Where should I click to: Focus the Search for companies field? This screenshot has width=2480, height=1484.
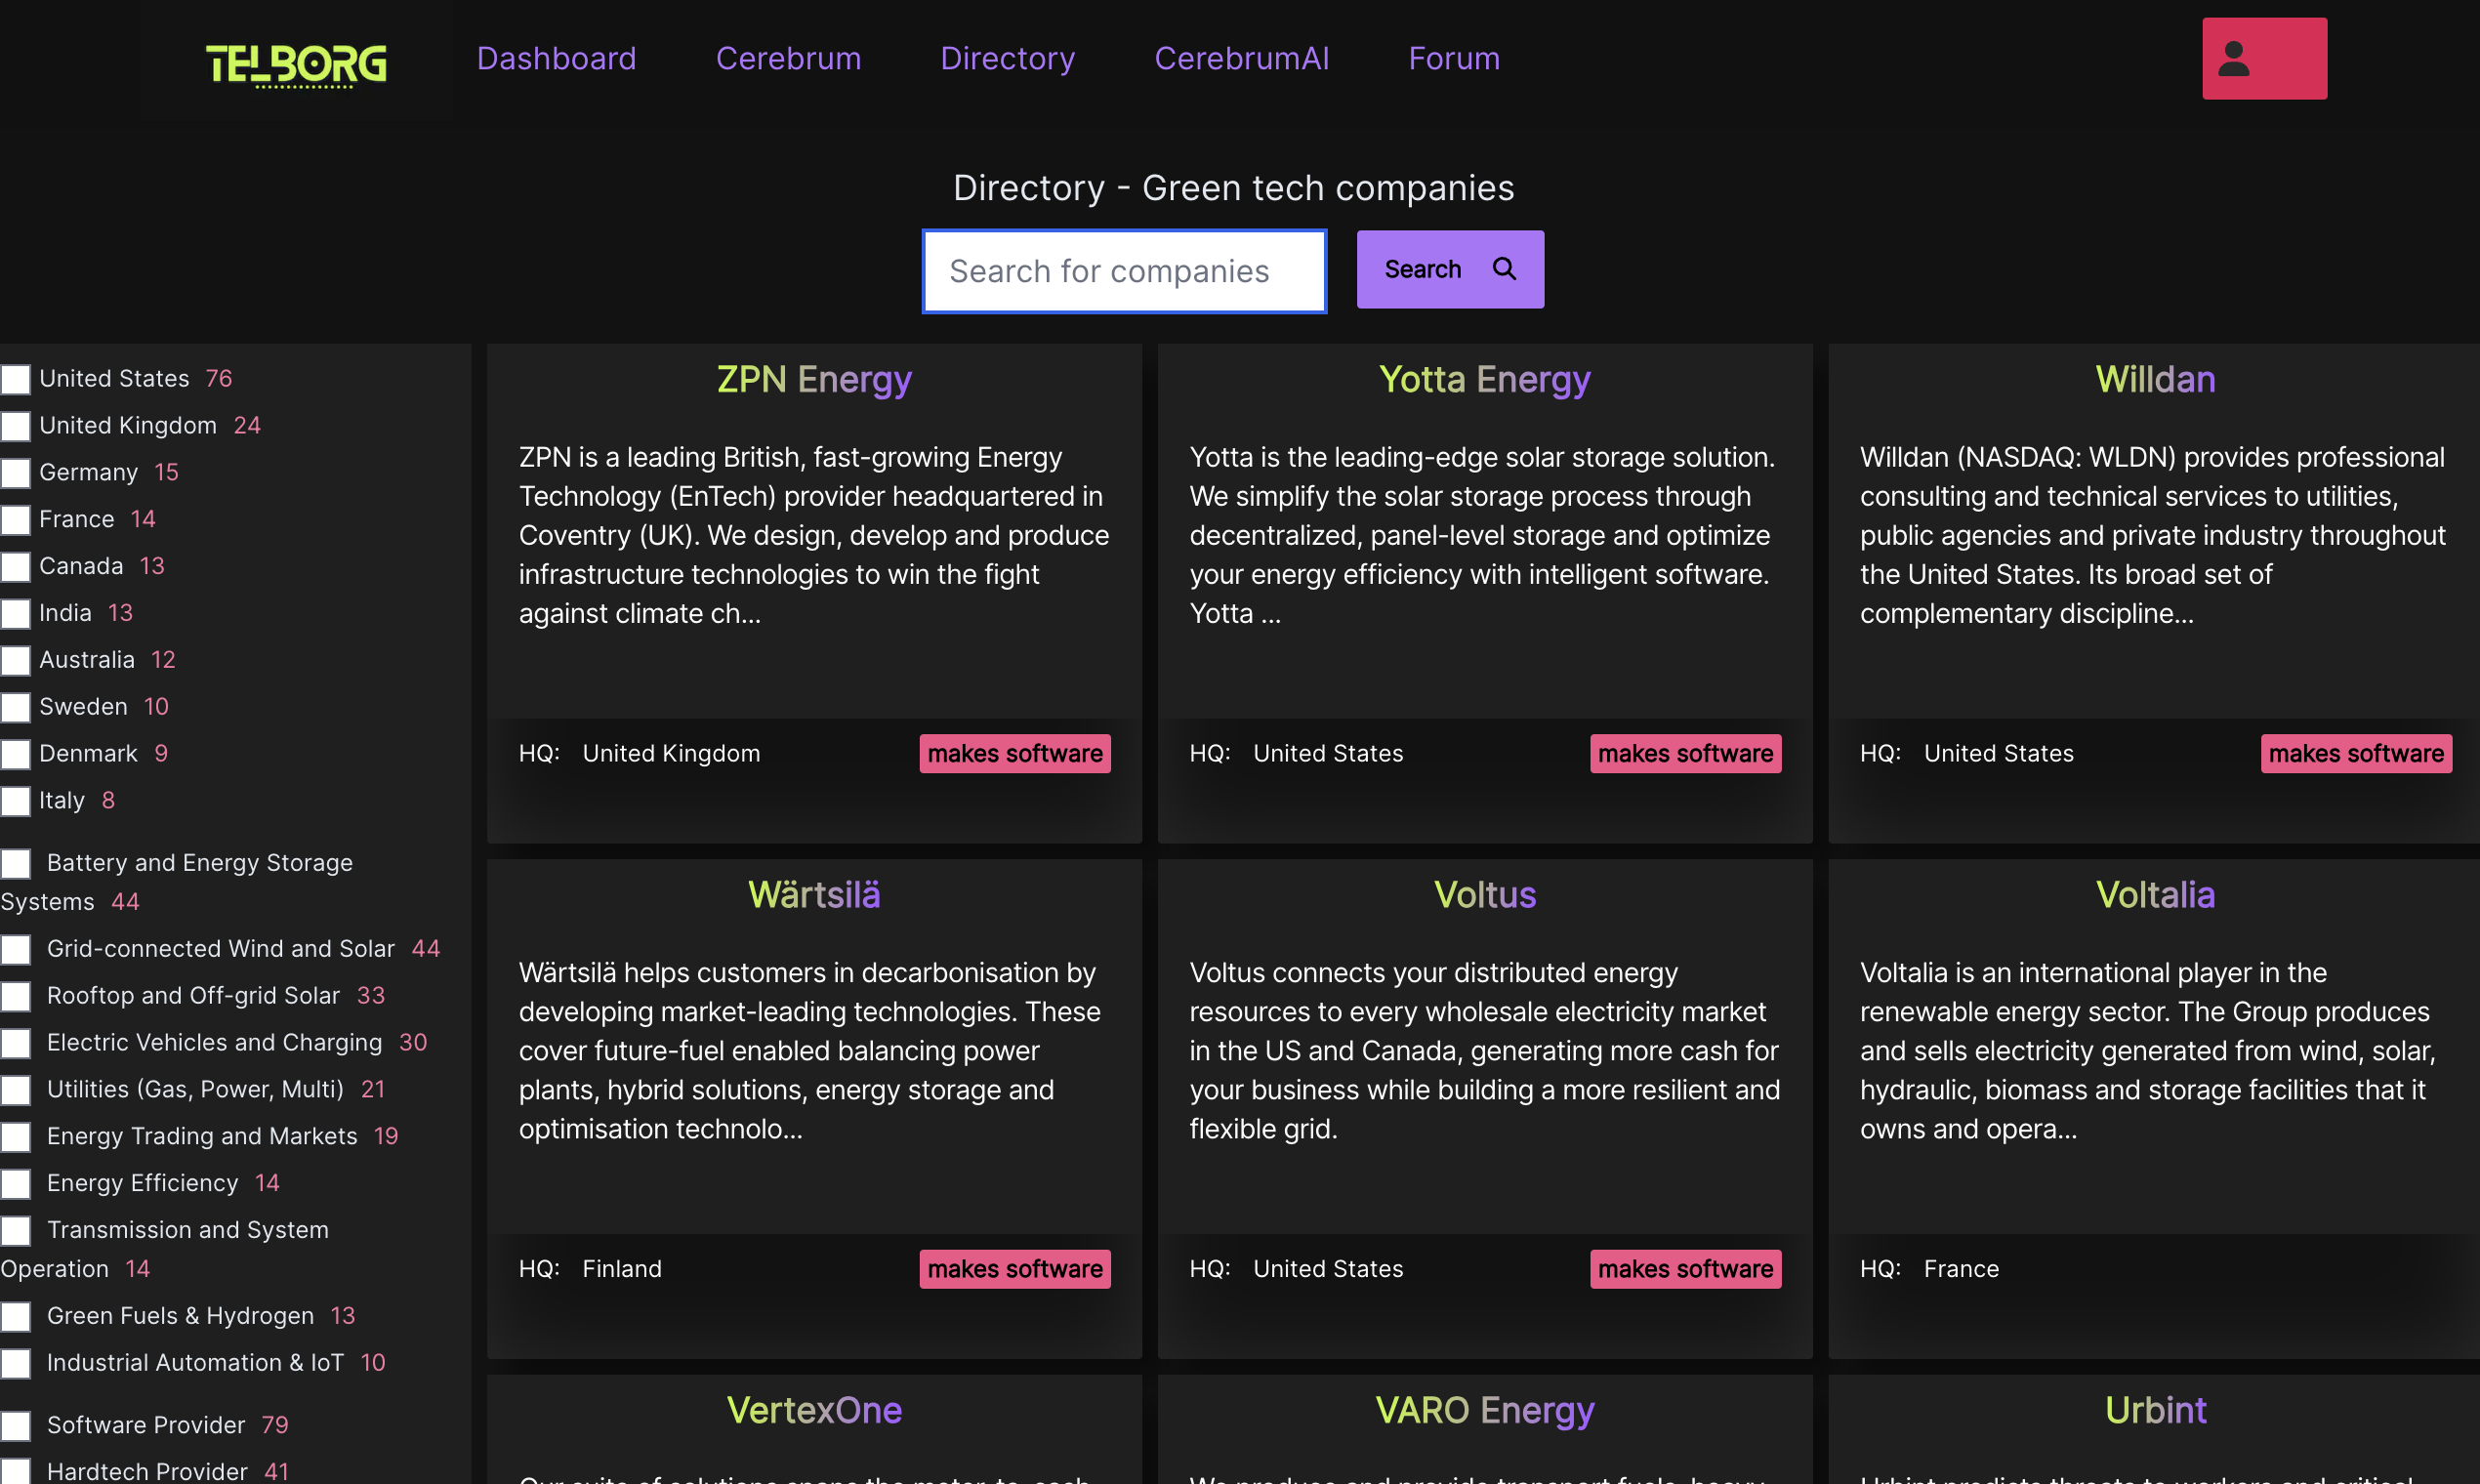tap(1124, 271)
